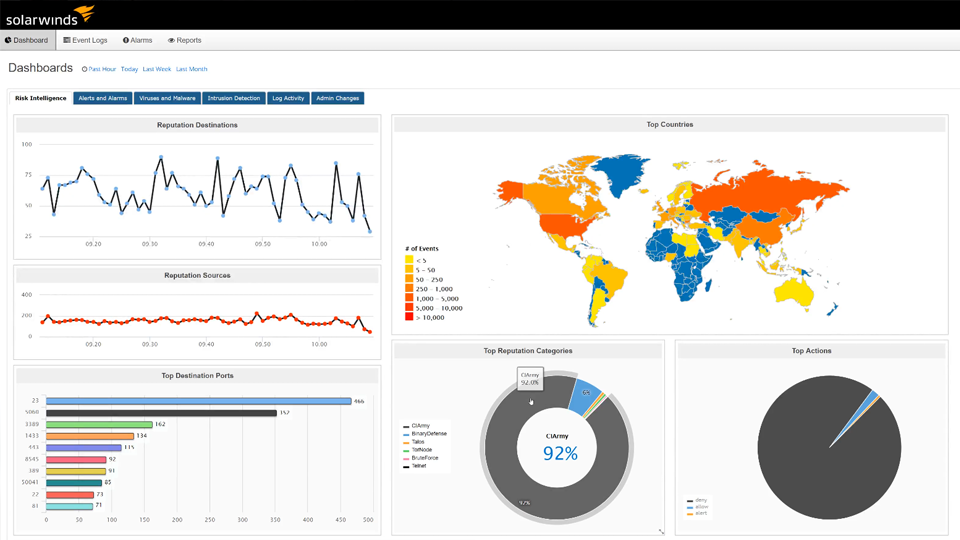Screen dimensions: 960x540
Task: Click the port 23 bar in chart
Action: tap(199, 401)
